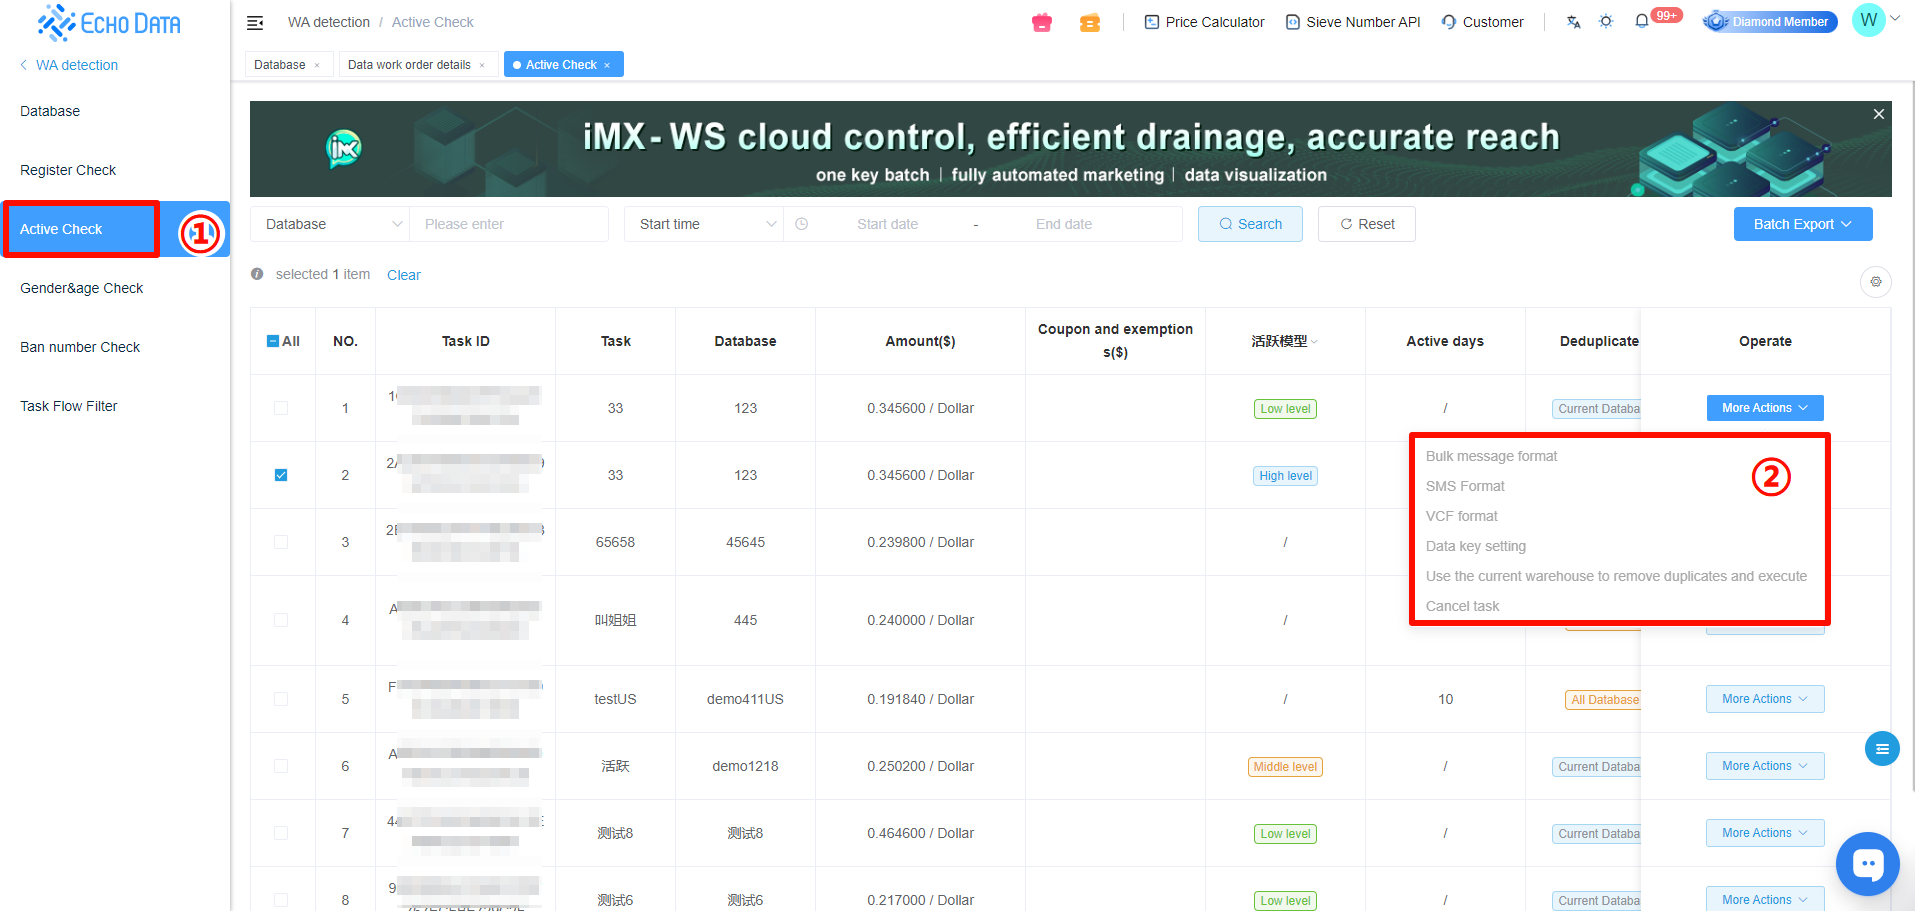Click the orange coupon ticket icon
The width and height of the screenshot is (1915, 911).
pos(1090,22)
